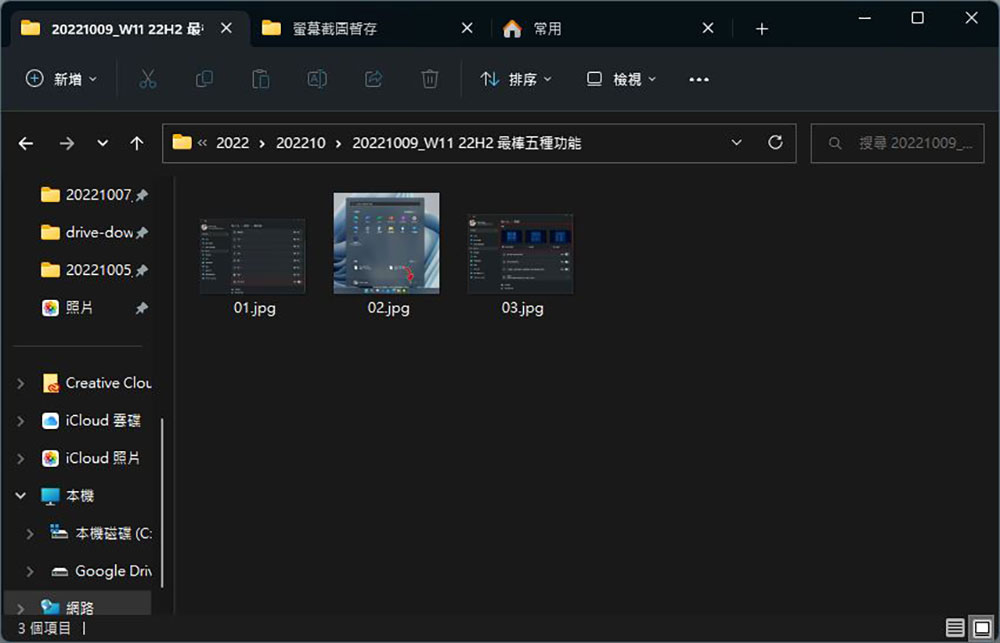The width and height of the screenshot is (1000, 643).
Task: Click the Cut scissors icon
Action: click(147, 79)
